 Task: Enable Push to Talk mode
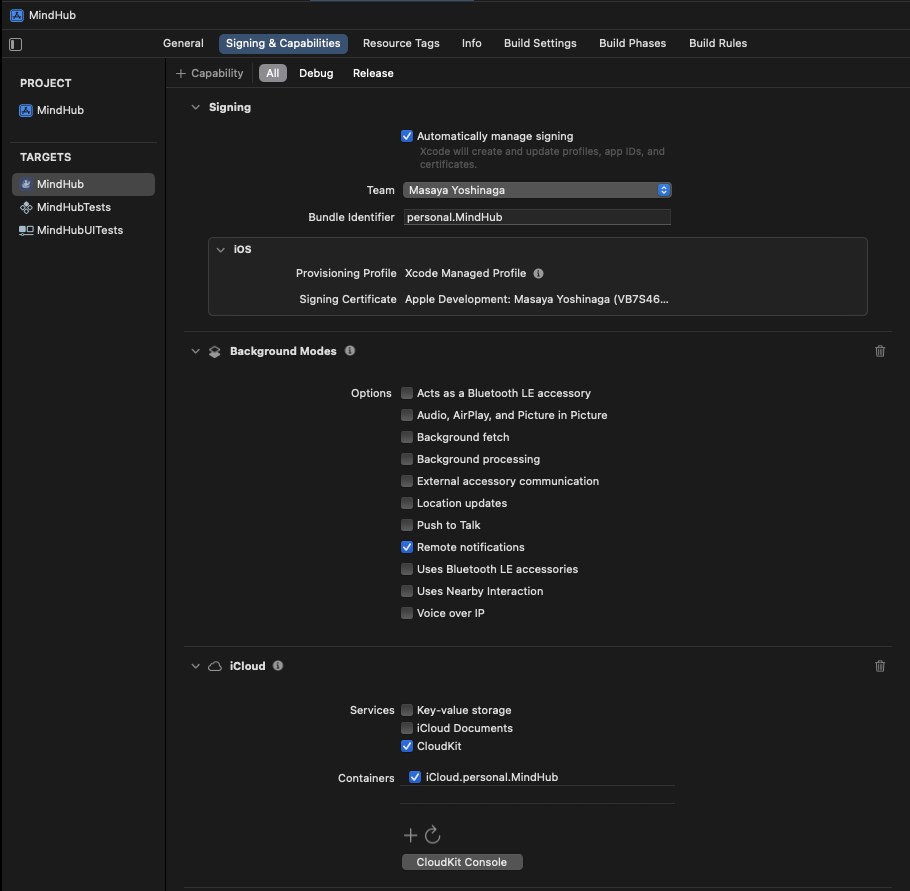pyautogui.click(x=407, y=525)
